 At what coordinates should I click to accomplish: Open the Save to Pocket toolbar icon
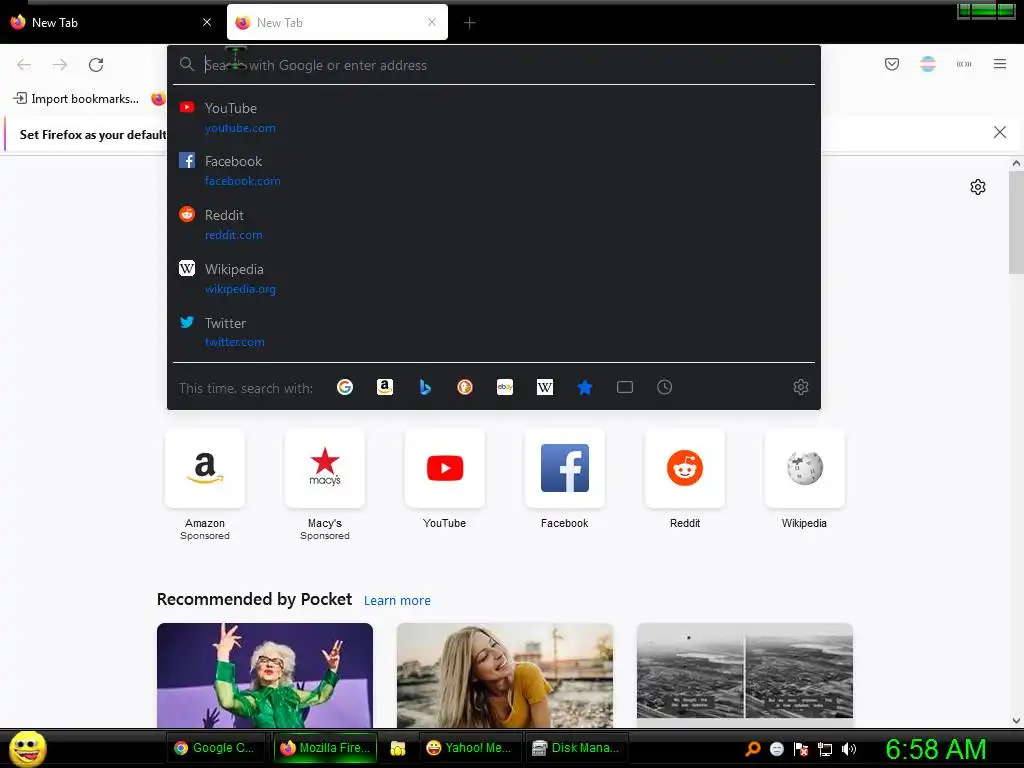(892, 64)
